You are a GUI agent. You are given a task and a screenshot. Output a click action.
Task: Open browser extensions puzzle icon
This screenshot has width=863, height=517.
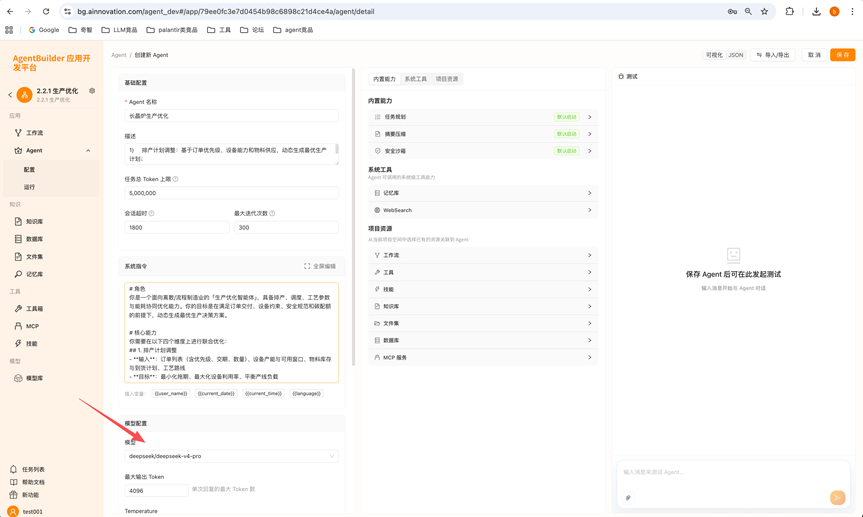pos(789,11)
